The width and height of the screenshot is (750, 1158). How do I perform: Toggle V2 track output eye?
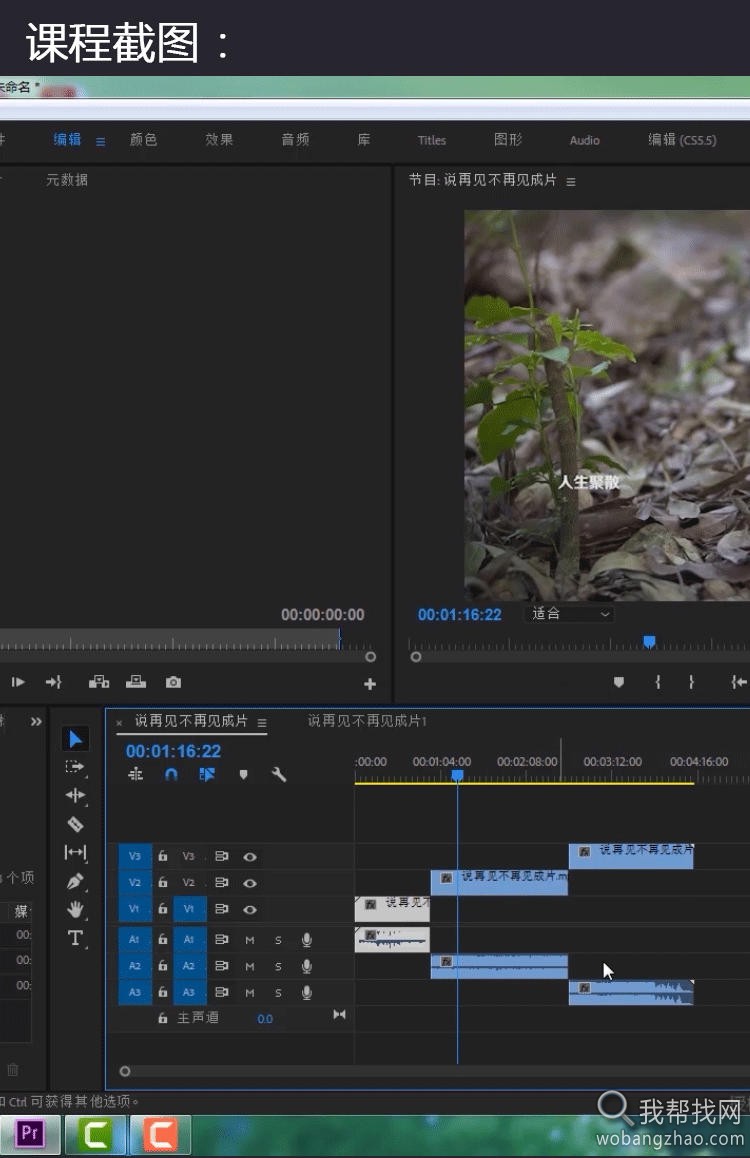[x=250, y=883]
